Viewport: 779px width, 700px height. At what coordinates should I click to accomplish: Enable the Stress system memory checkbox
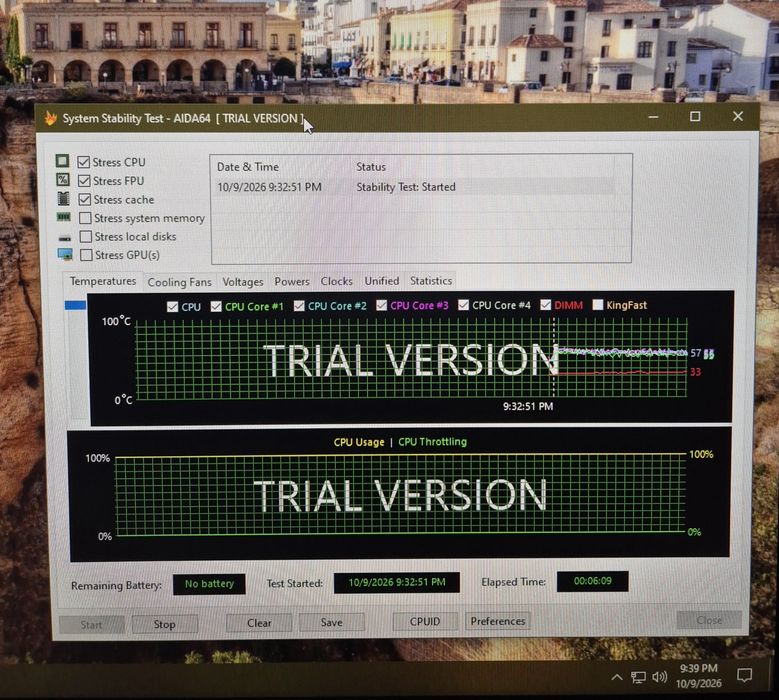pyautogui.click(x=85, y=218)
